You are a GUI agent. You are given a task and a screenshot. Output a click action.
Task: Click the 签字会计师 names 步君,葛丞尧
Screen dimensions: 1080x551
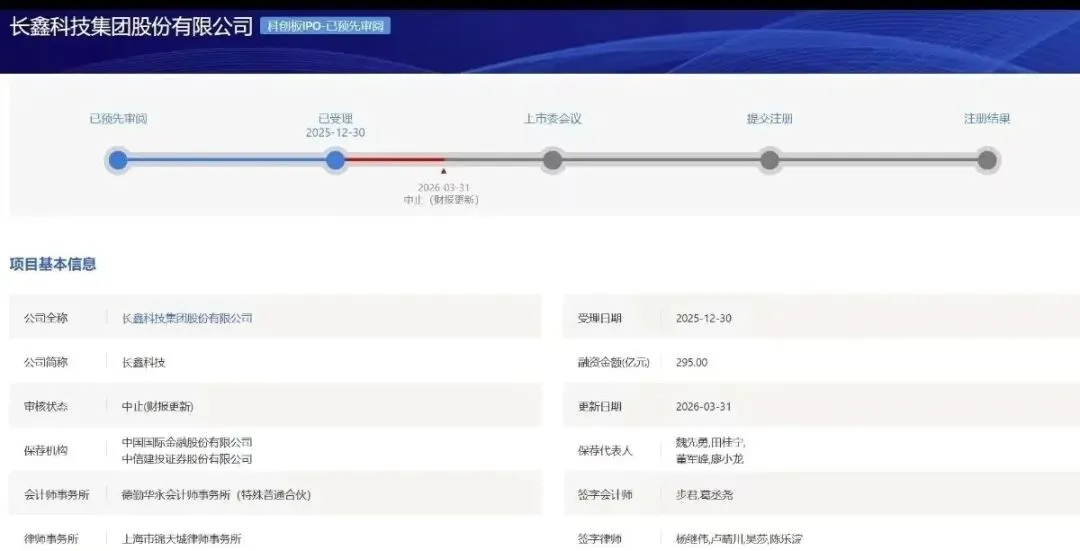coord(704,495)
